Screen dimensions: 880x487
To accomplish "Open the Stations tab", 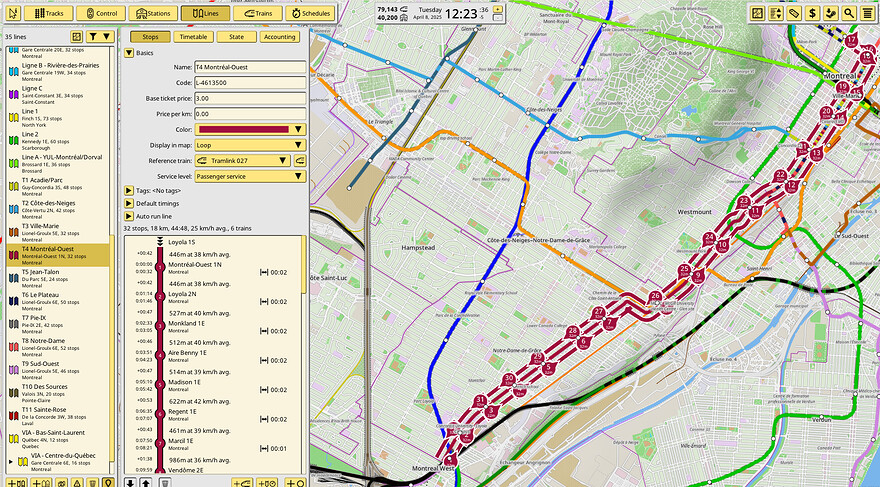I will pyautogui.click(x=153, y=13).
